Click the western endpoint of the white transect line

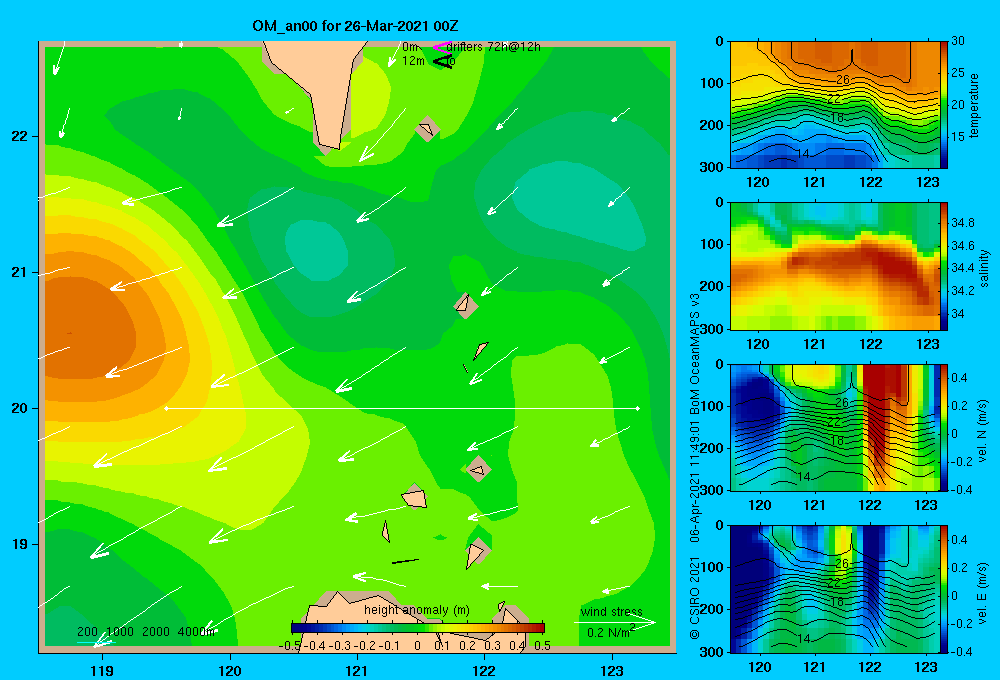(166, 408)
